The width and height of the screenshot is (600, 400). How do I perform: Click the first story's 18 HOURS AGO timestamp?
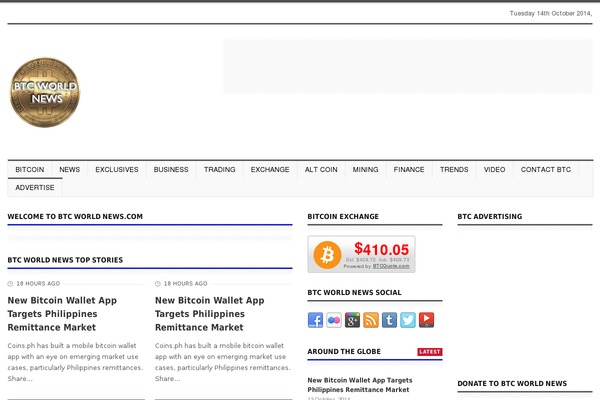point(38,284)
